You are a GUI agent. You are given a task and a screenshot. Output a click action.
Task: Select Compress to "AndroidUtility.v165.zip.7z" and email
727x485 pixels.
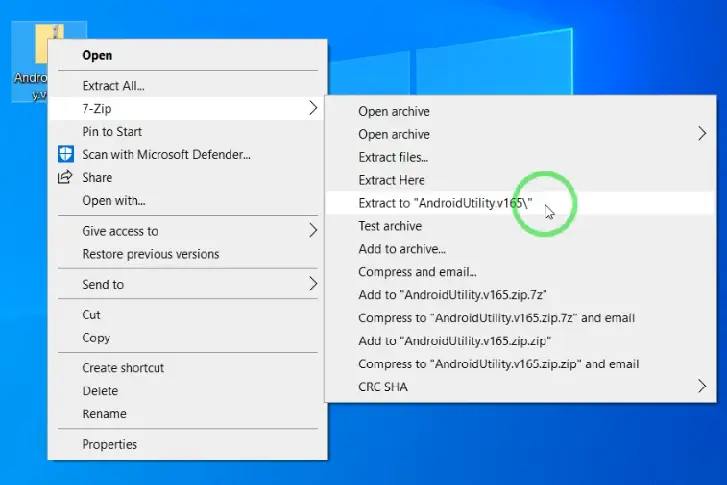(x=521, y=318)
